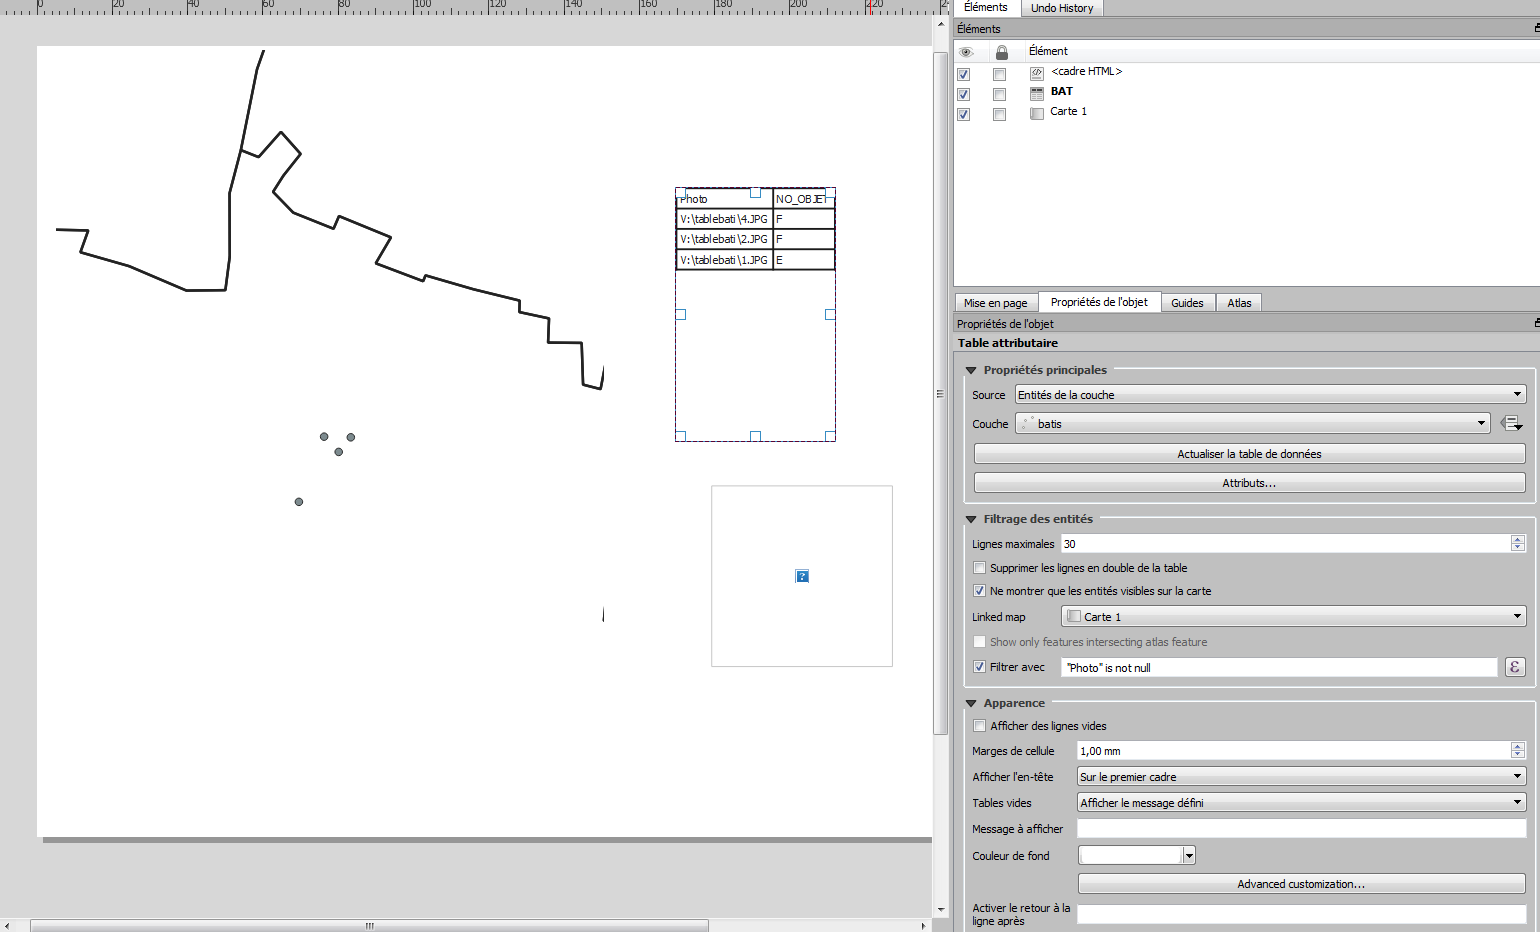
Task: Click the Carte 1 map icon in the elements list
Action: (1037, 113)
